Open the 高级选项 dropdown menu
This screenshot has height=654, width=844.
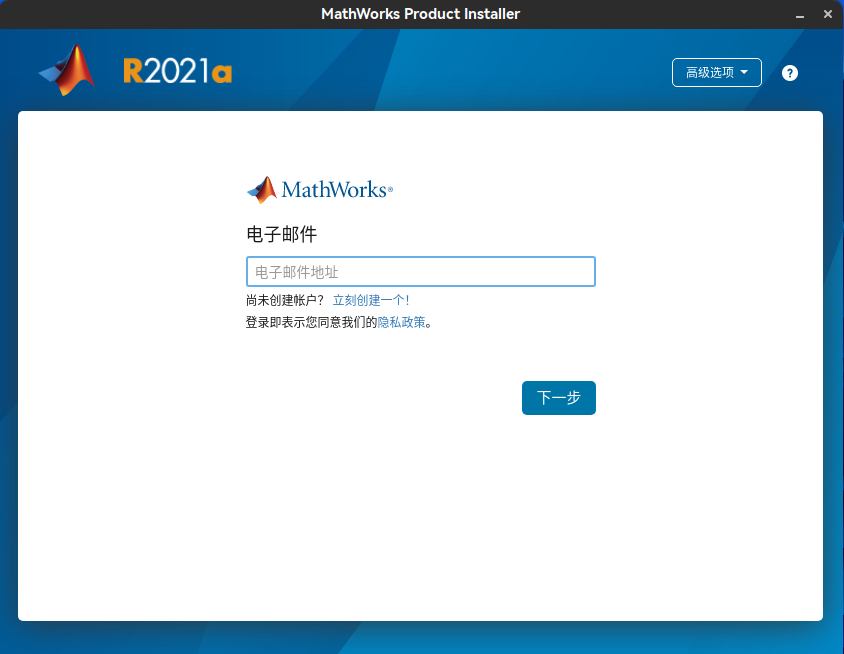(x=716, y=72)
